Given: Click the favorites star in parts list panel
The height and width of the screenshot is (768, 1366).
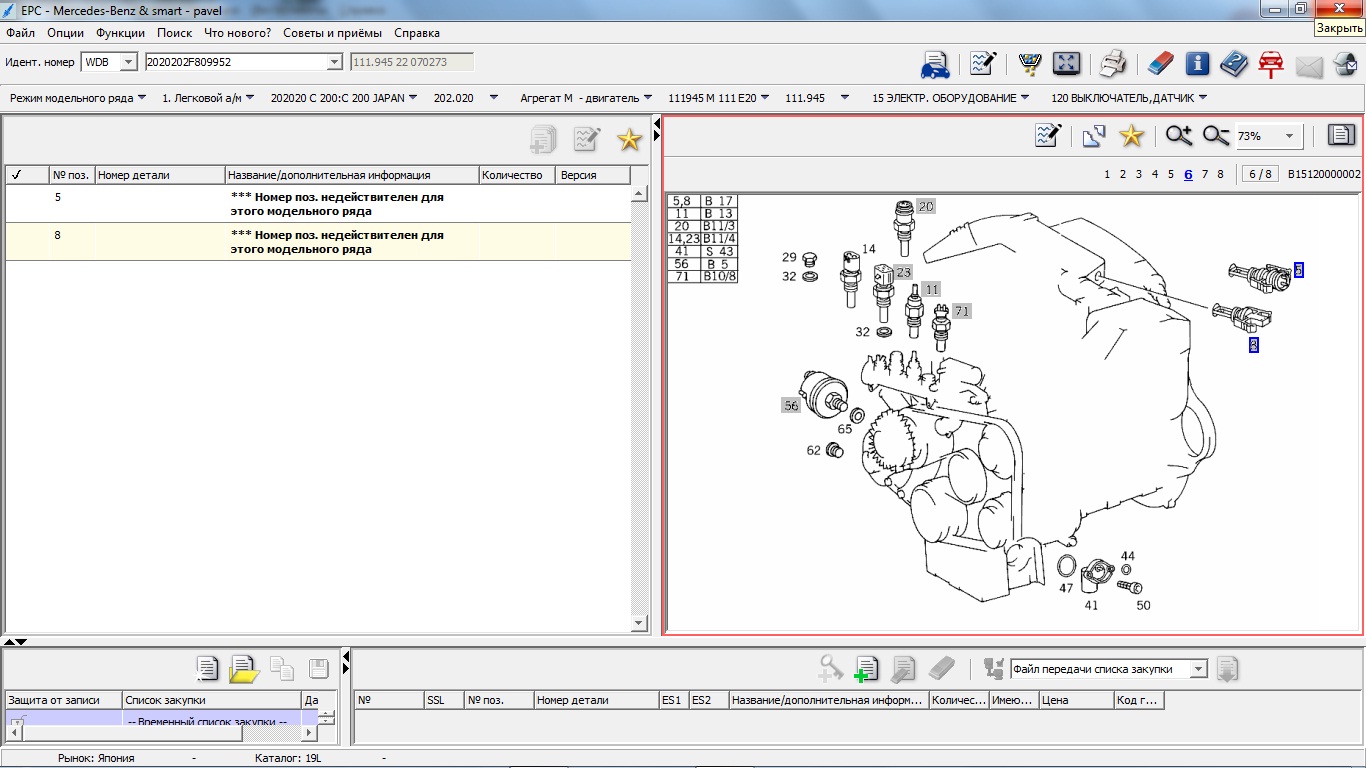Looking at the screenshot, I should pyautogui.click(x=629, y=140).
